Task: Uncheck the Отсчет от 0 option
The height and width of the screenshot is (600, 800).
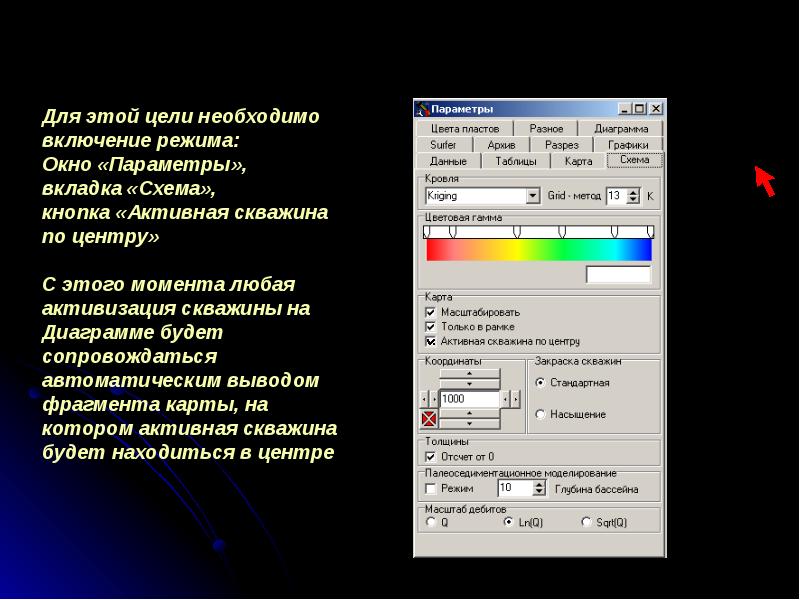Action: click(x=430, y=454)
